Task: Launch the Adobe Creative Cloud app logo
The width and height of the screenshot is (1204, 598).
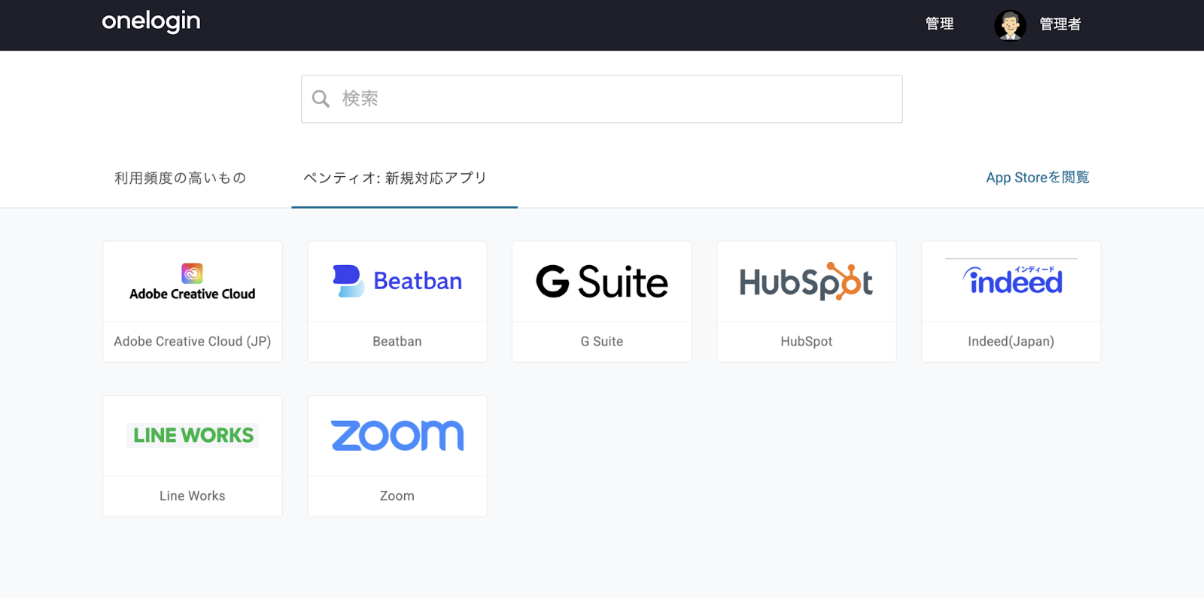Action: point(192,281)
